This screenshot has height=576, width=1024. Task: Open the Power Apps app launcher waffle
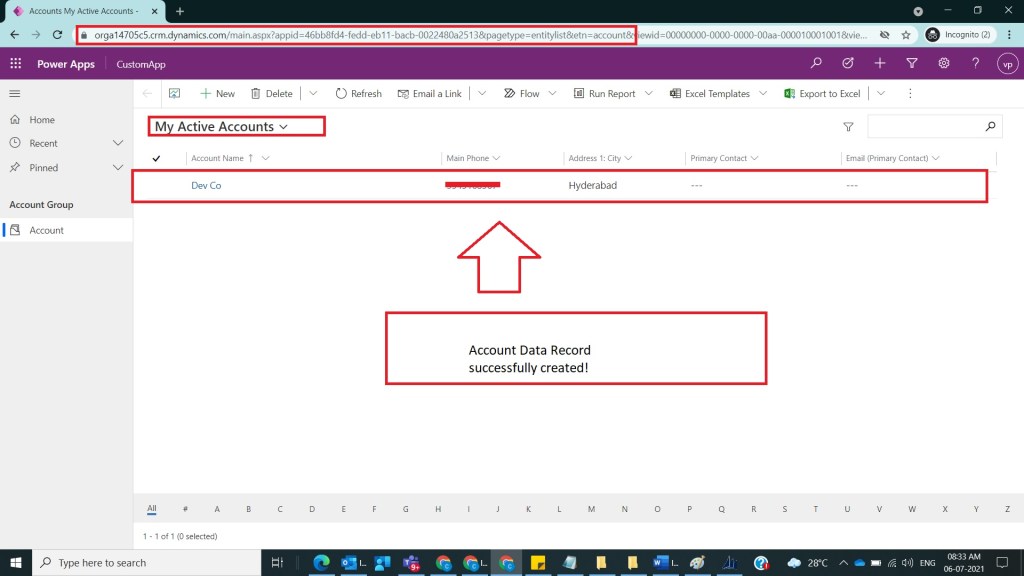[x=15, y=64]
